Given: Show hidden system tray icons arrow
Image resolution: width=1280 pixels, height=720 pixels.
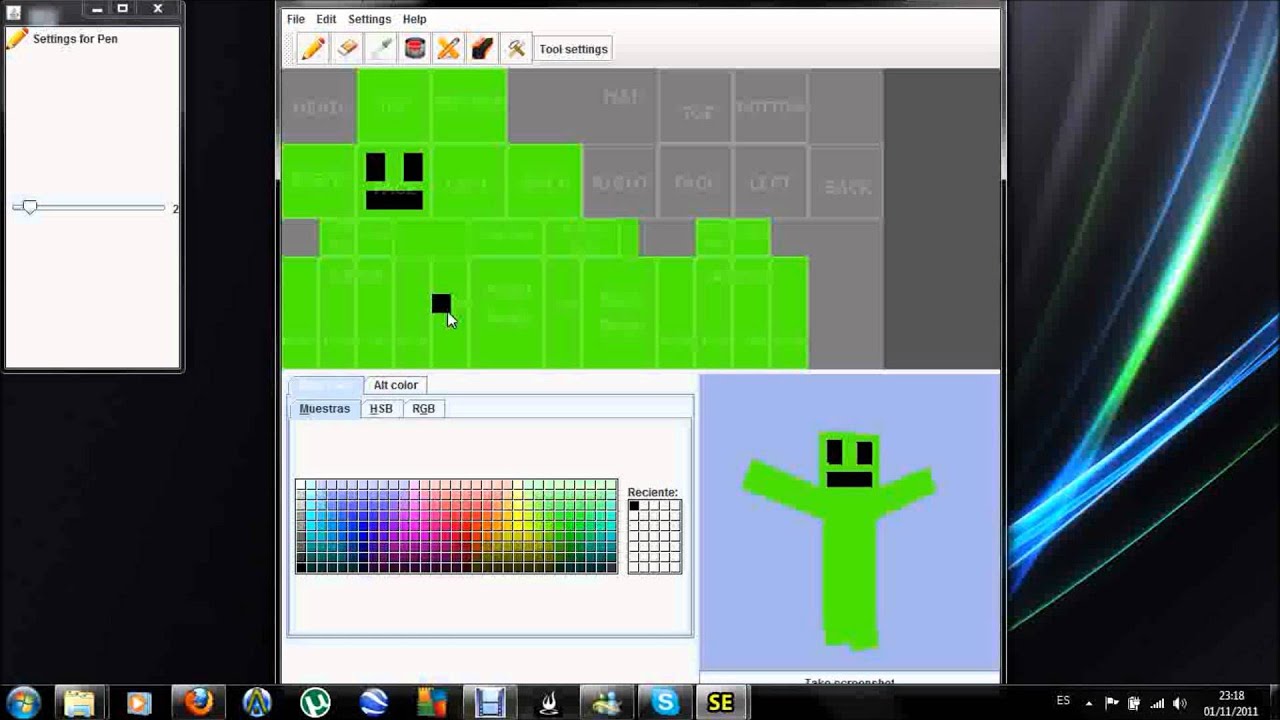Looking at the screenshot, I should 1089,703.
